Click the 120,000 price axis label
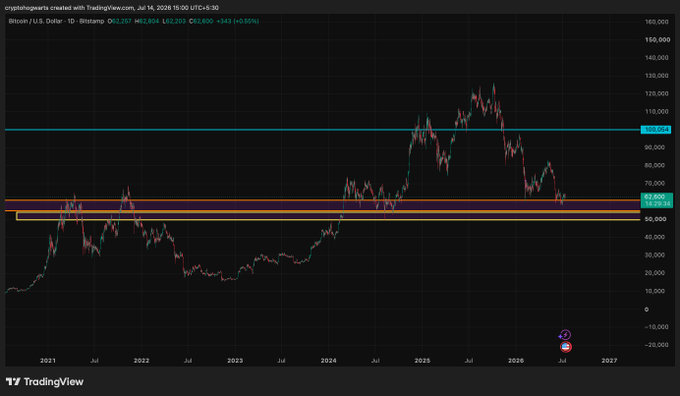The width and height of the screenshot is (680, 396). click(x=656, y=94)
